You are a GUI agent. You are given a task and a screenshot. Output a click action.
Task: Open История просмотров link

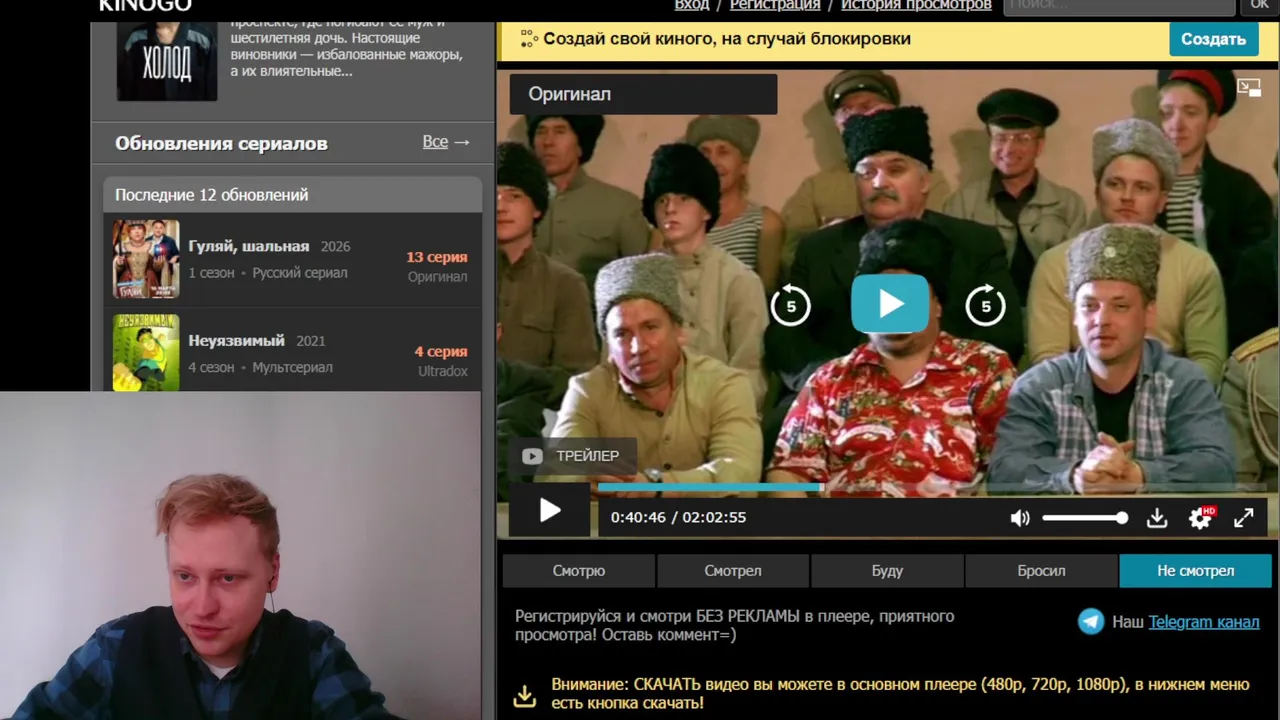pos(916,5)
